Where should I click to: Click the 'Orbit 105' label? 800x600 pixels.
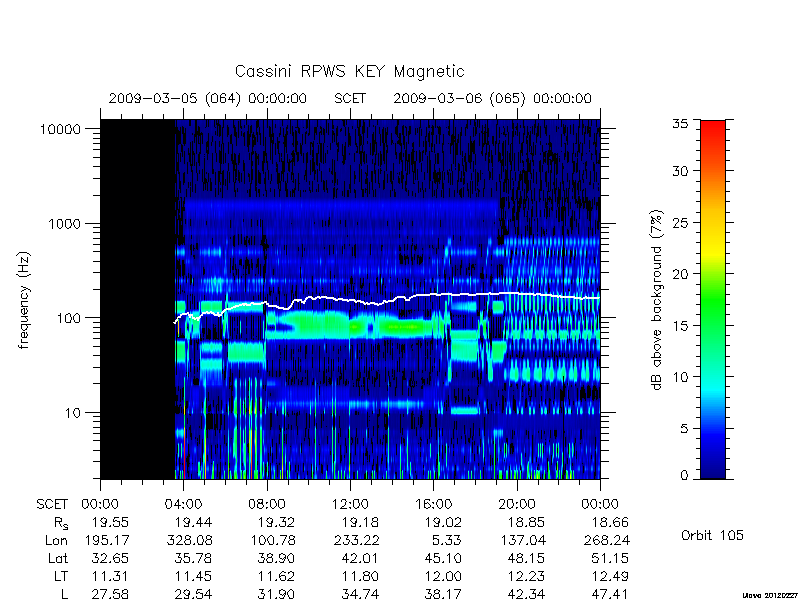tap(712, 536)
